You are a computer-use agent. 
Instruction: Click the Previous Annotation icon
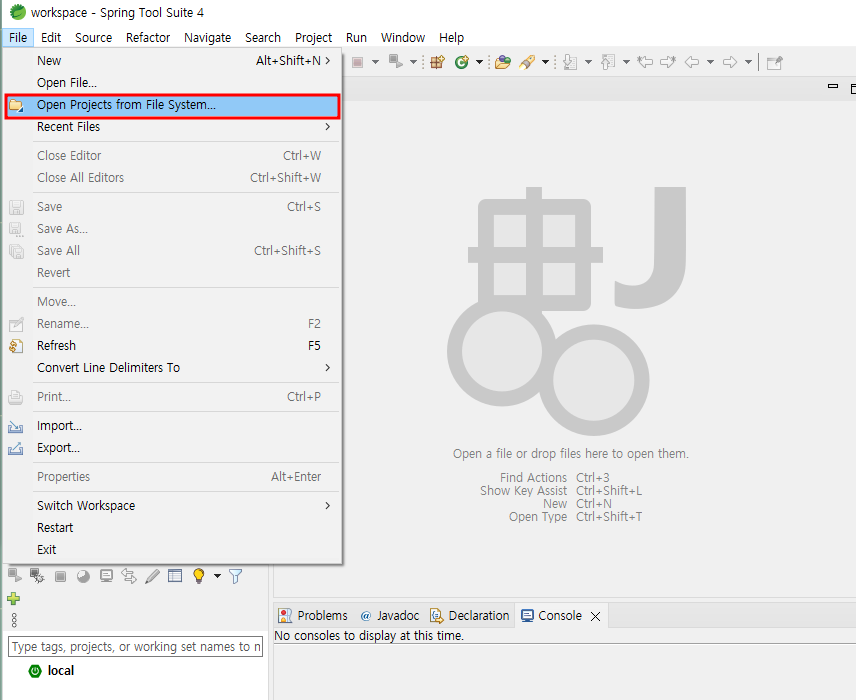608,62
